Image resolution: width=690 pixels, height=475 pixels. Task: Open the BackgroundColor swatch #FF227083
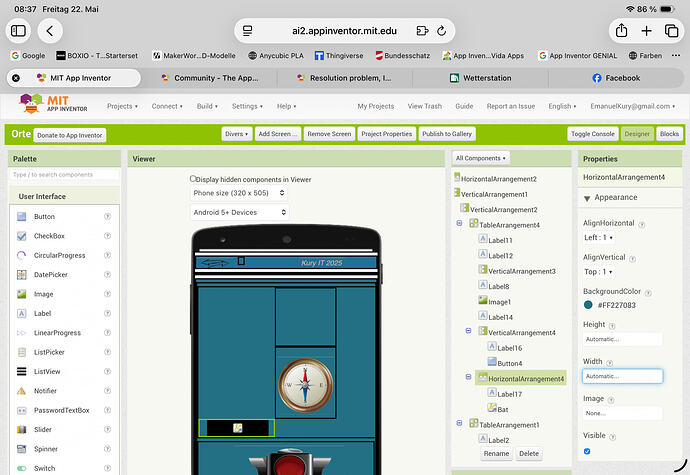pos(588,305)
